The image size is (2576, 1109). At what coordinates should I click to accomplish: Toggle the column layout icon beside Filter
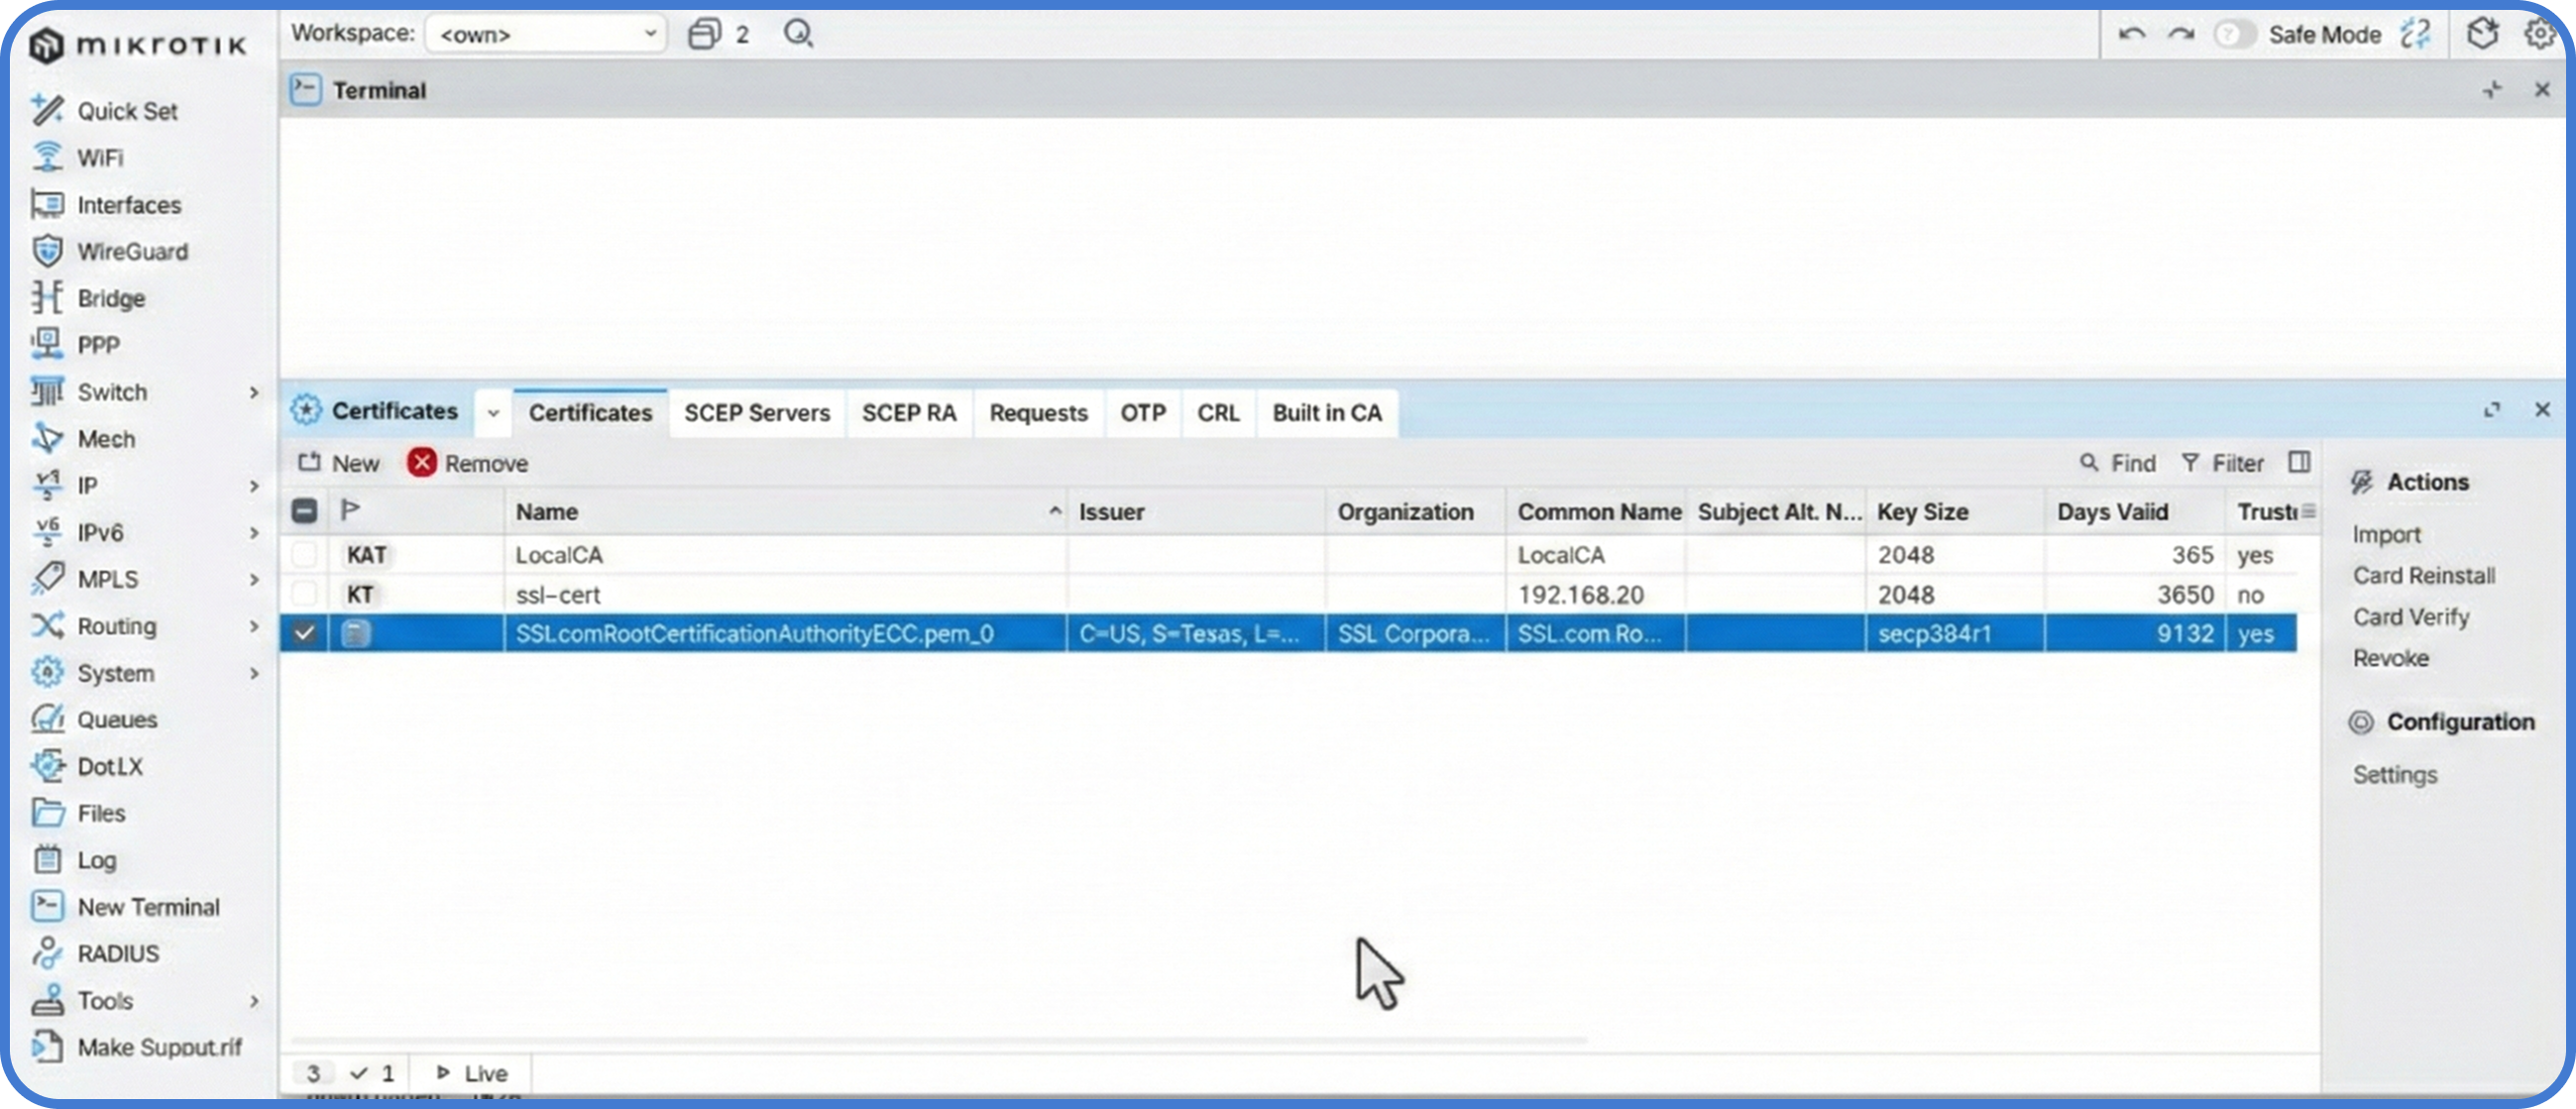(2299, 462)
